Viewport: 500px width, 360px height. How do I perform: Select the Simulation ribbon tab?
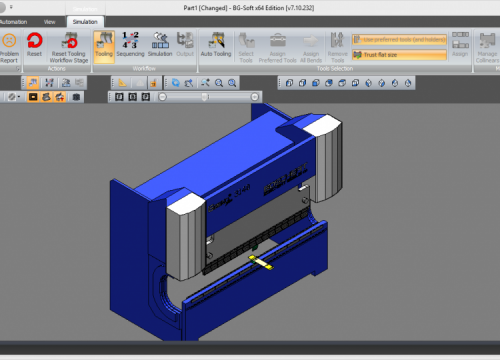click(x=85, y=22)
